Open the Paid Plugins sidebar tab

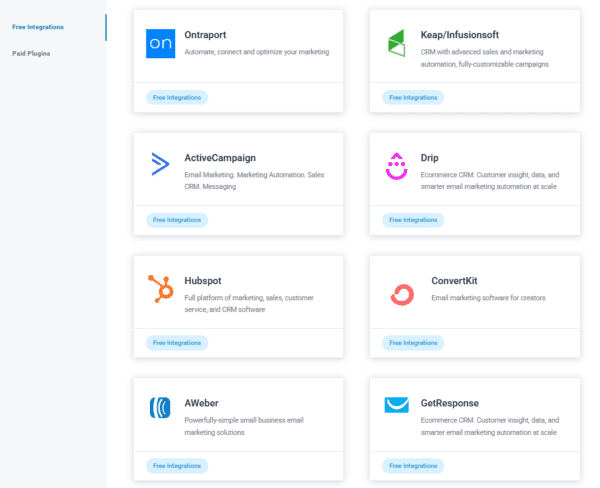click(31, 53)
